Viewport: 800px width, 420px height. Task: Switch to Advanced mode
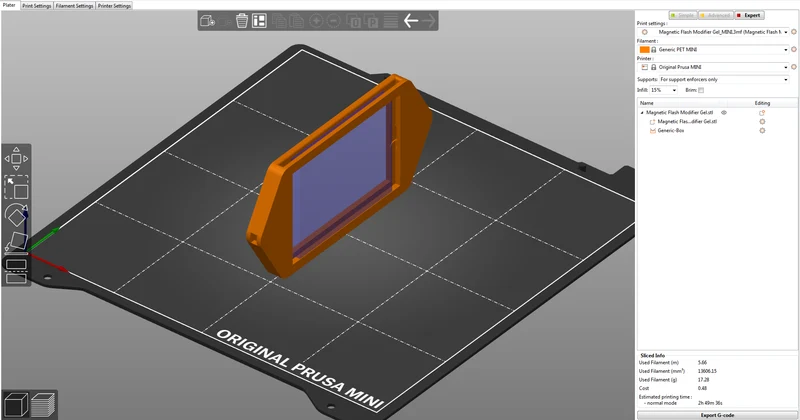[x=716, y=15]
